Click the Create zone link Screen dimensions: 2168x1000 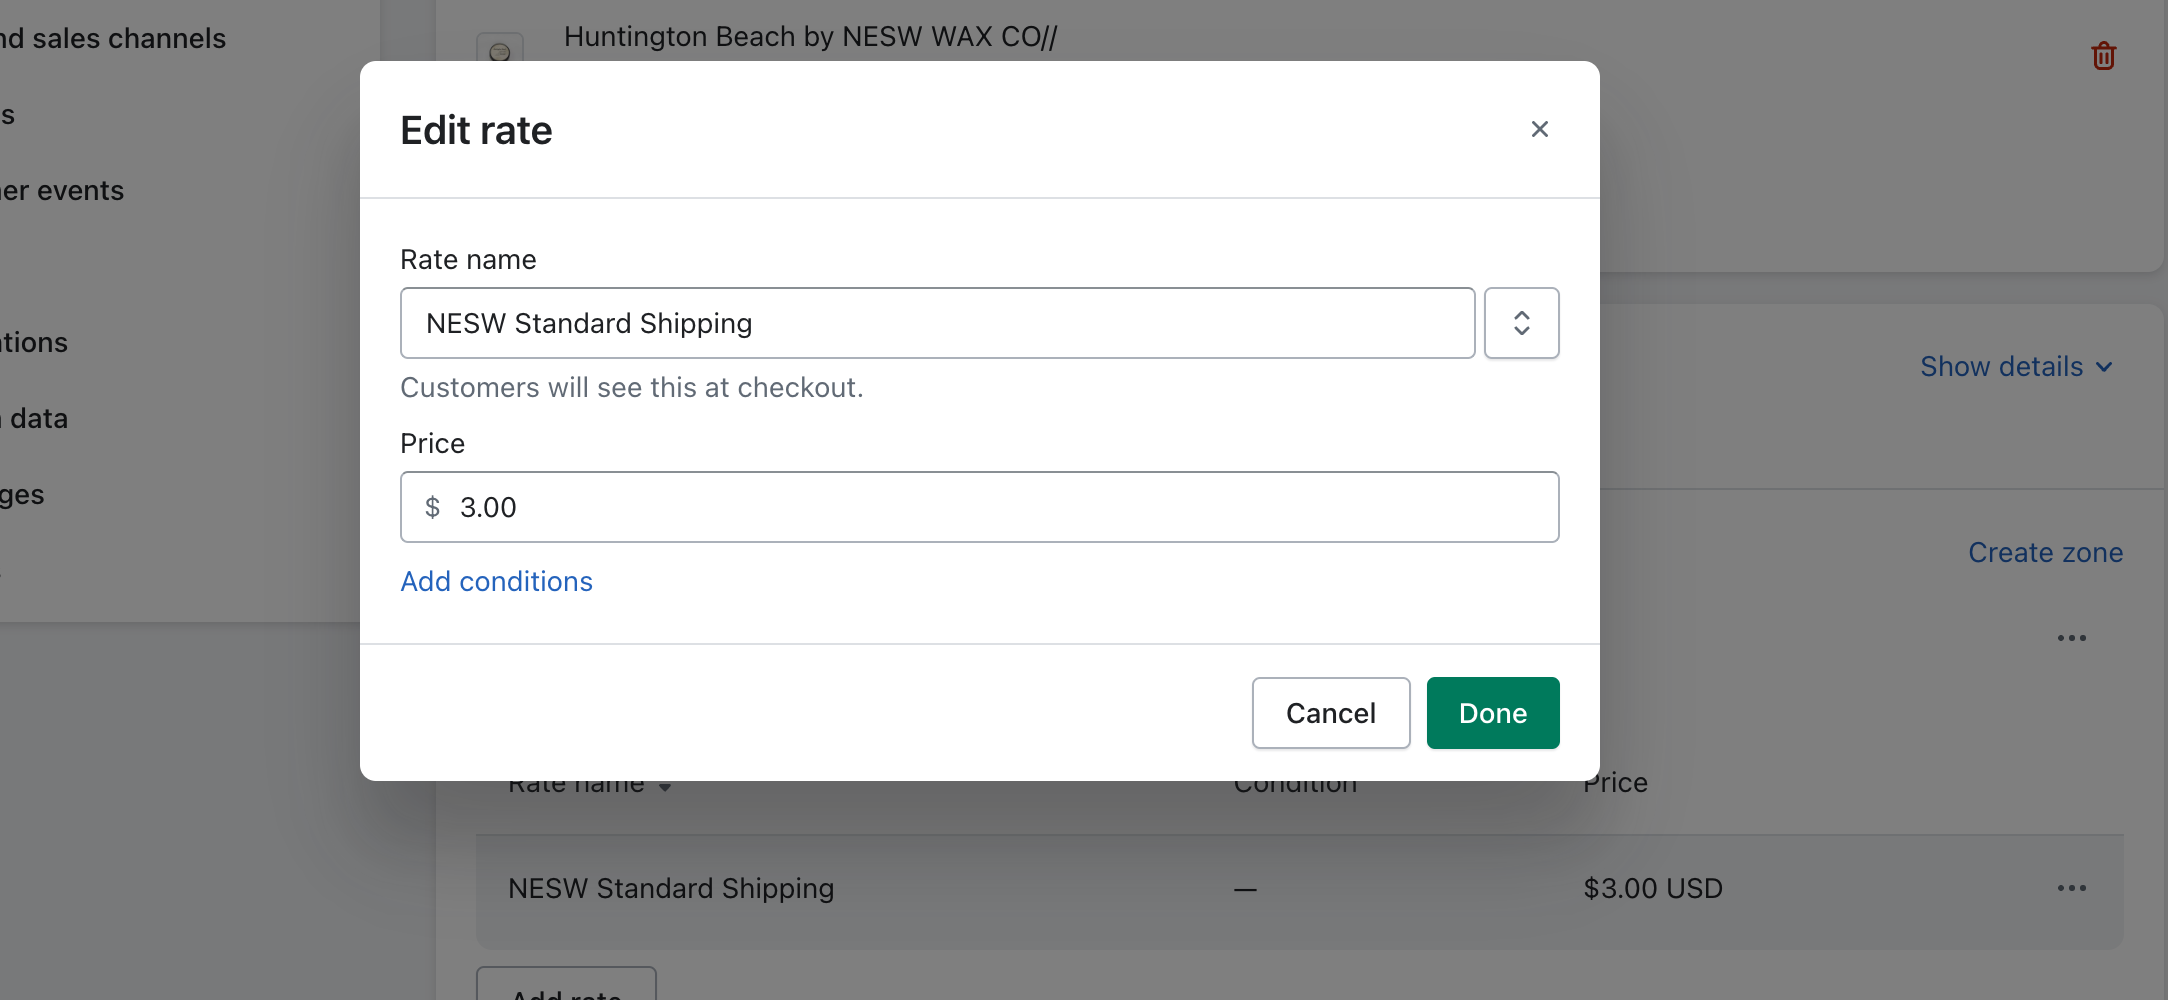(2045, 553)
